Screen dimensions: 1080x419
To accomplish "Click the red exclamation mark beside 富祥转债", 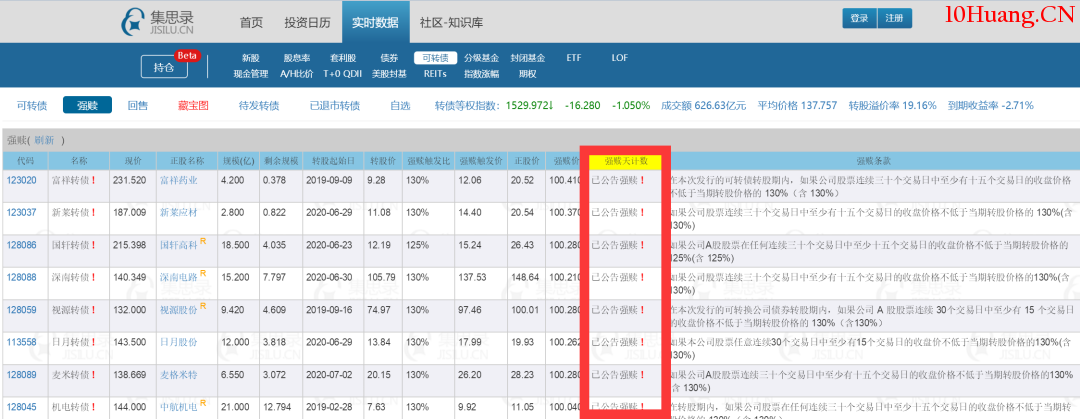I will (93, 181).
